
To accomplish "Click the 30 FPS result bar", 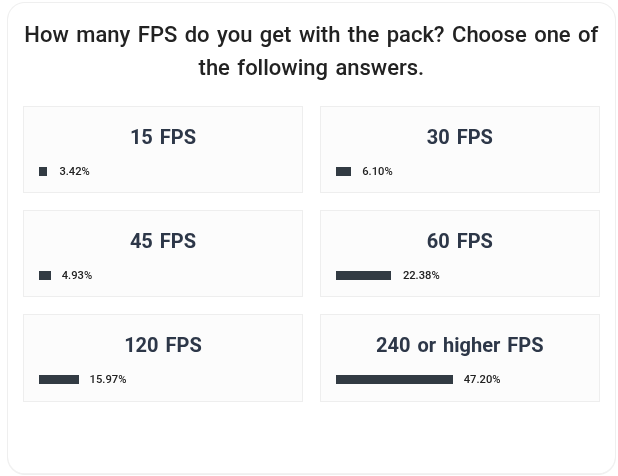I will [343, 172].
